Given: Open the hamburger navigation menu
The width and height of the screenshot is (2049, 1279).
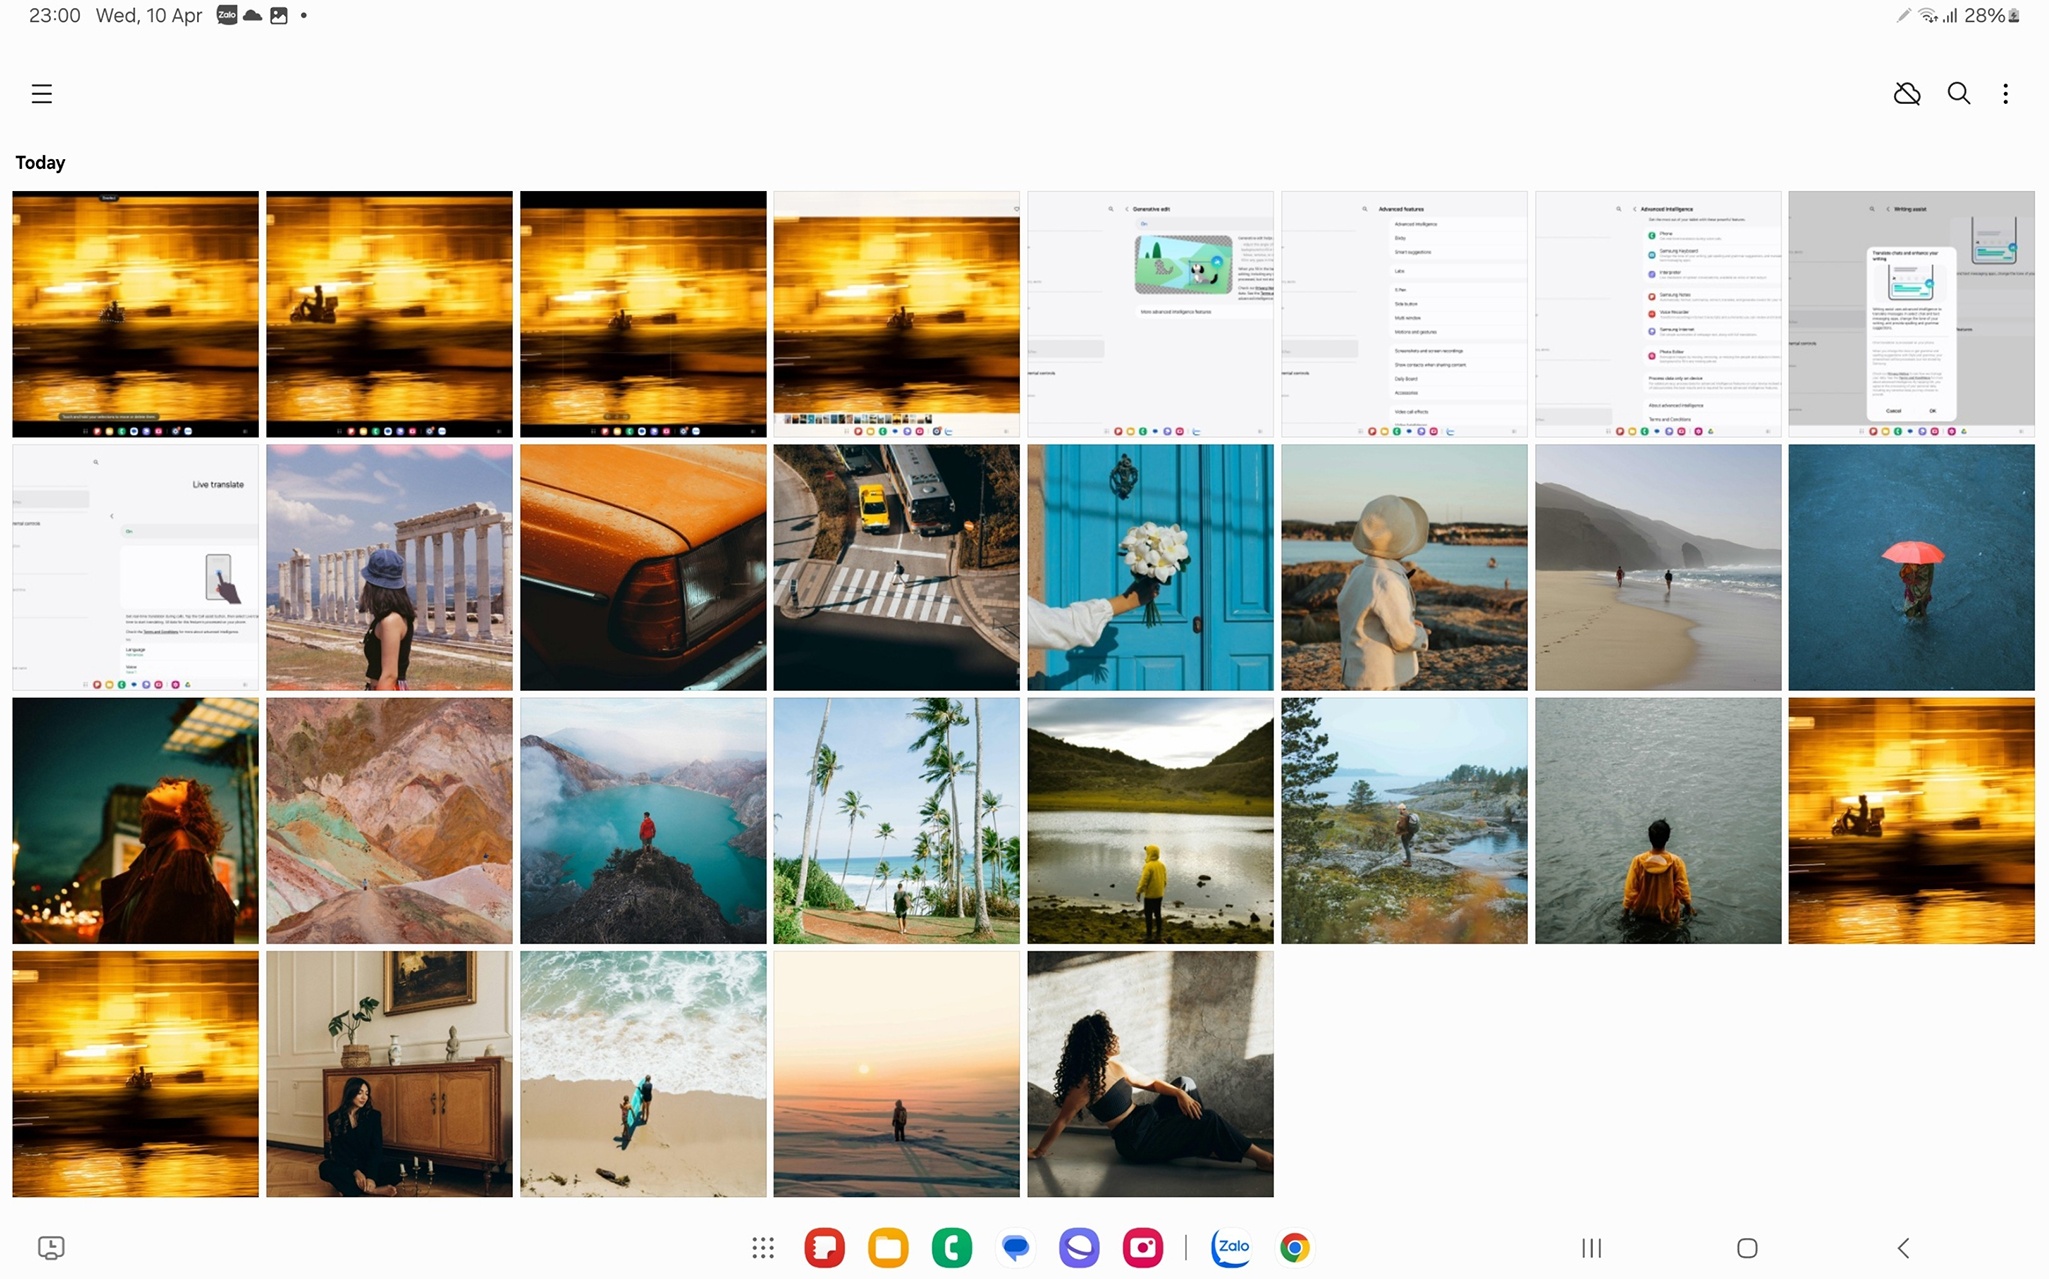Looking at the screenshot, I should click(41, 94).
